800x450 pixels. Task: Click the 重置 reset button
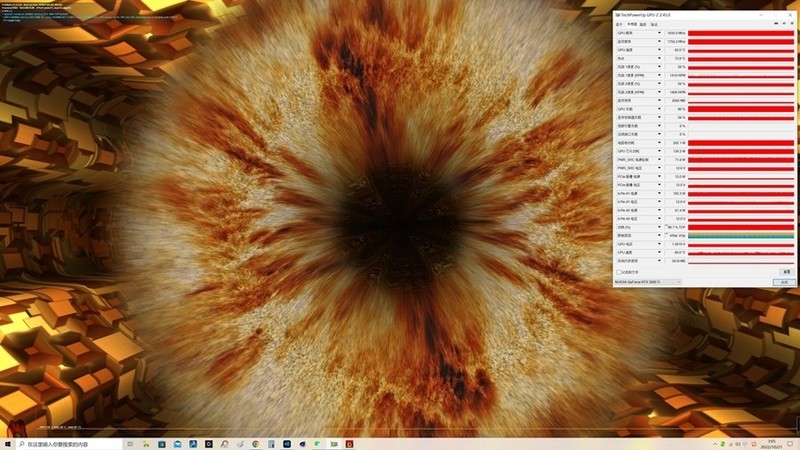(x=786, y=272)
